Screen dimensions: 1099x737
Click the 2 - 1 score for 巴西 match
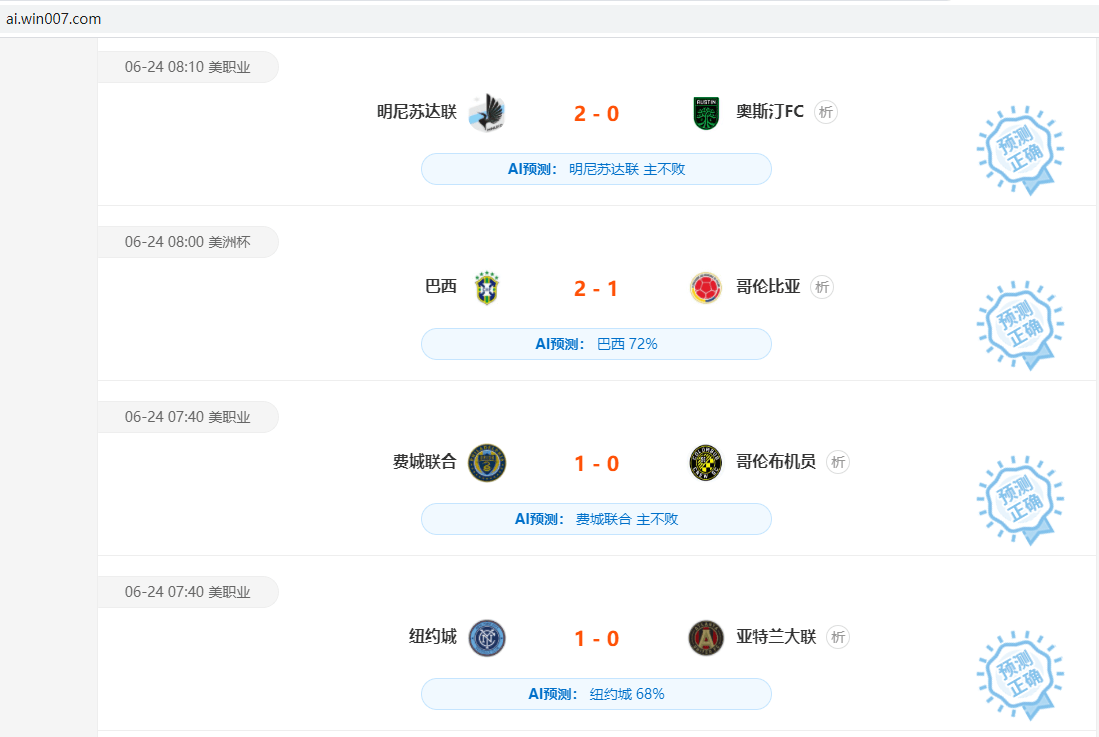click(596, 289)
